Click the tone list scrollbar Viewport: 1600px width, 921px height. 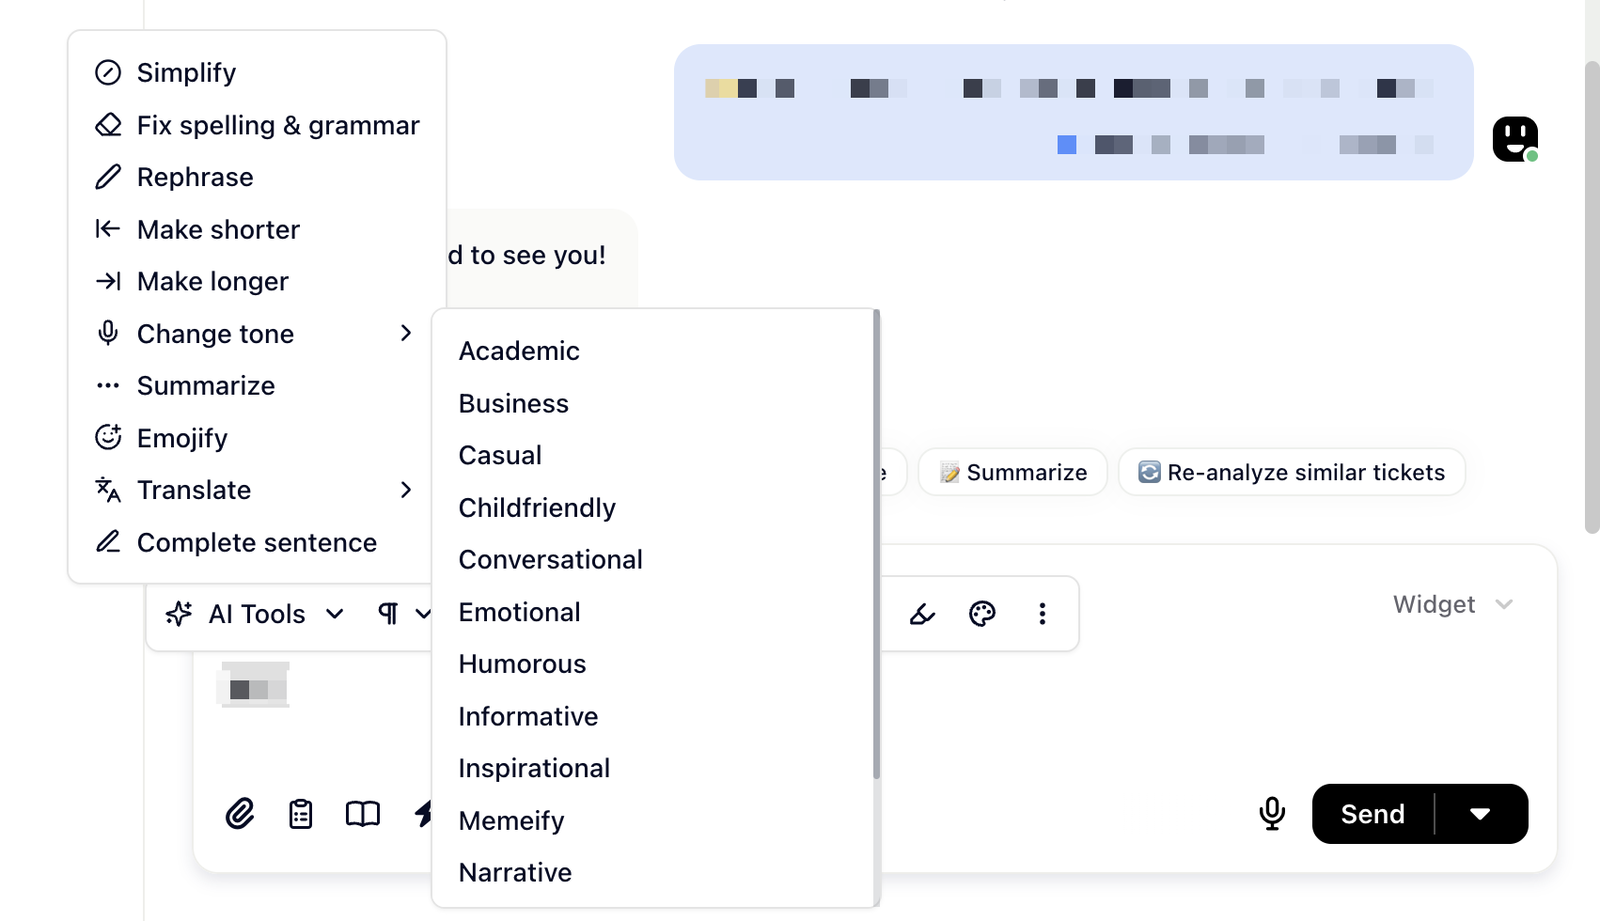coord(876,545)
